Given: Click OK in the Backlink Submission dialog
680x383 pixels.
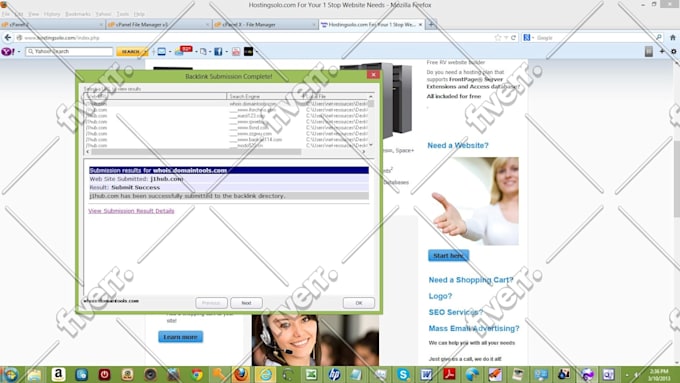Looking at the screenshot, I should pyautogui.click(x=359, y=303).
